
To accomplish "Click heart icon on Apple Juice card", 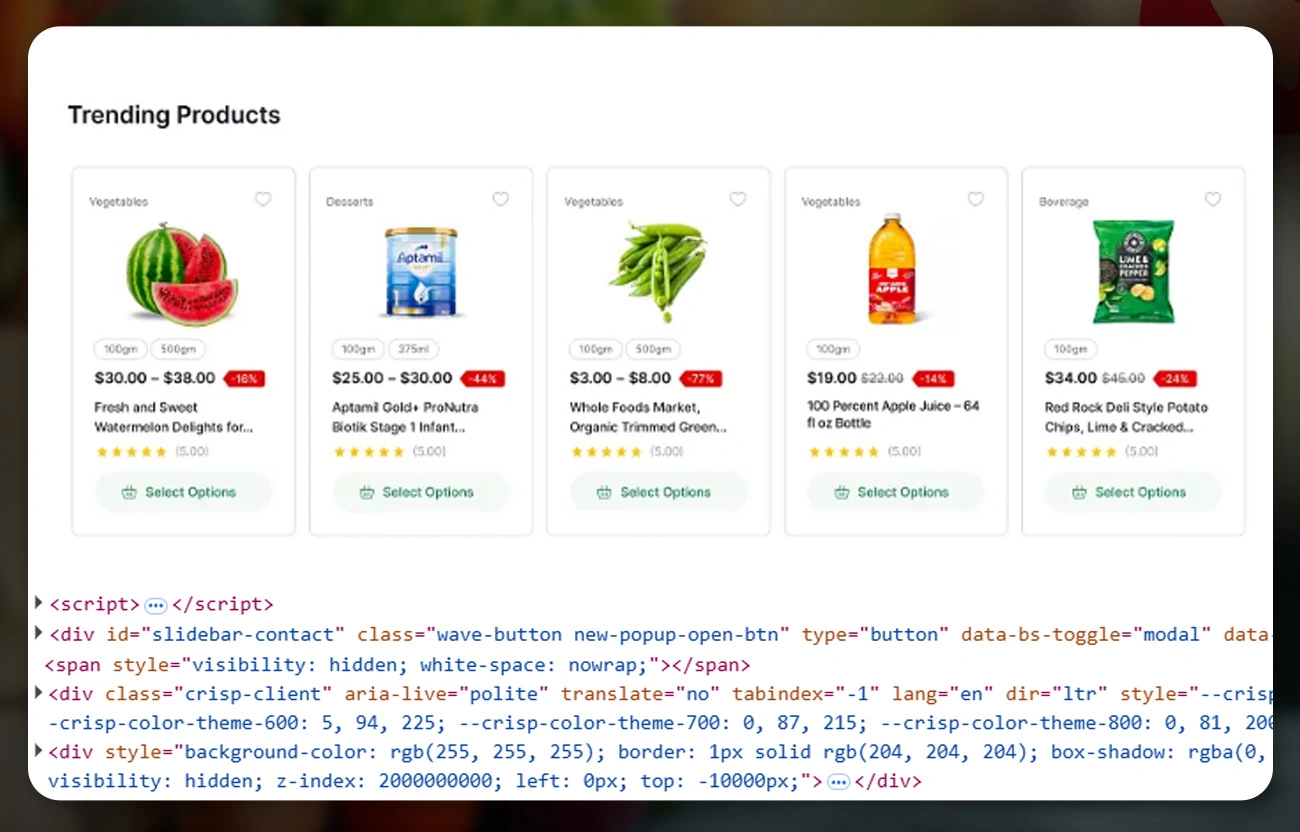I will click(x=976, y=199).
